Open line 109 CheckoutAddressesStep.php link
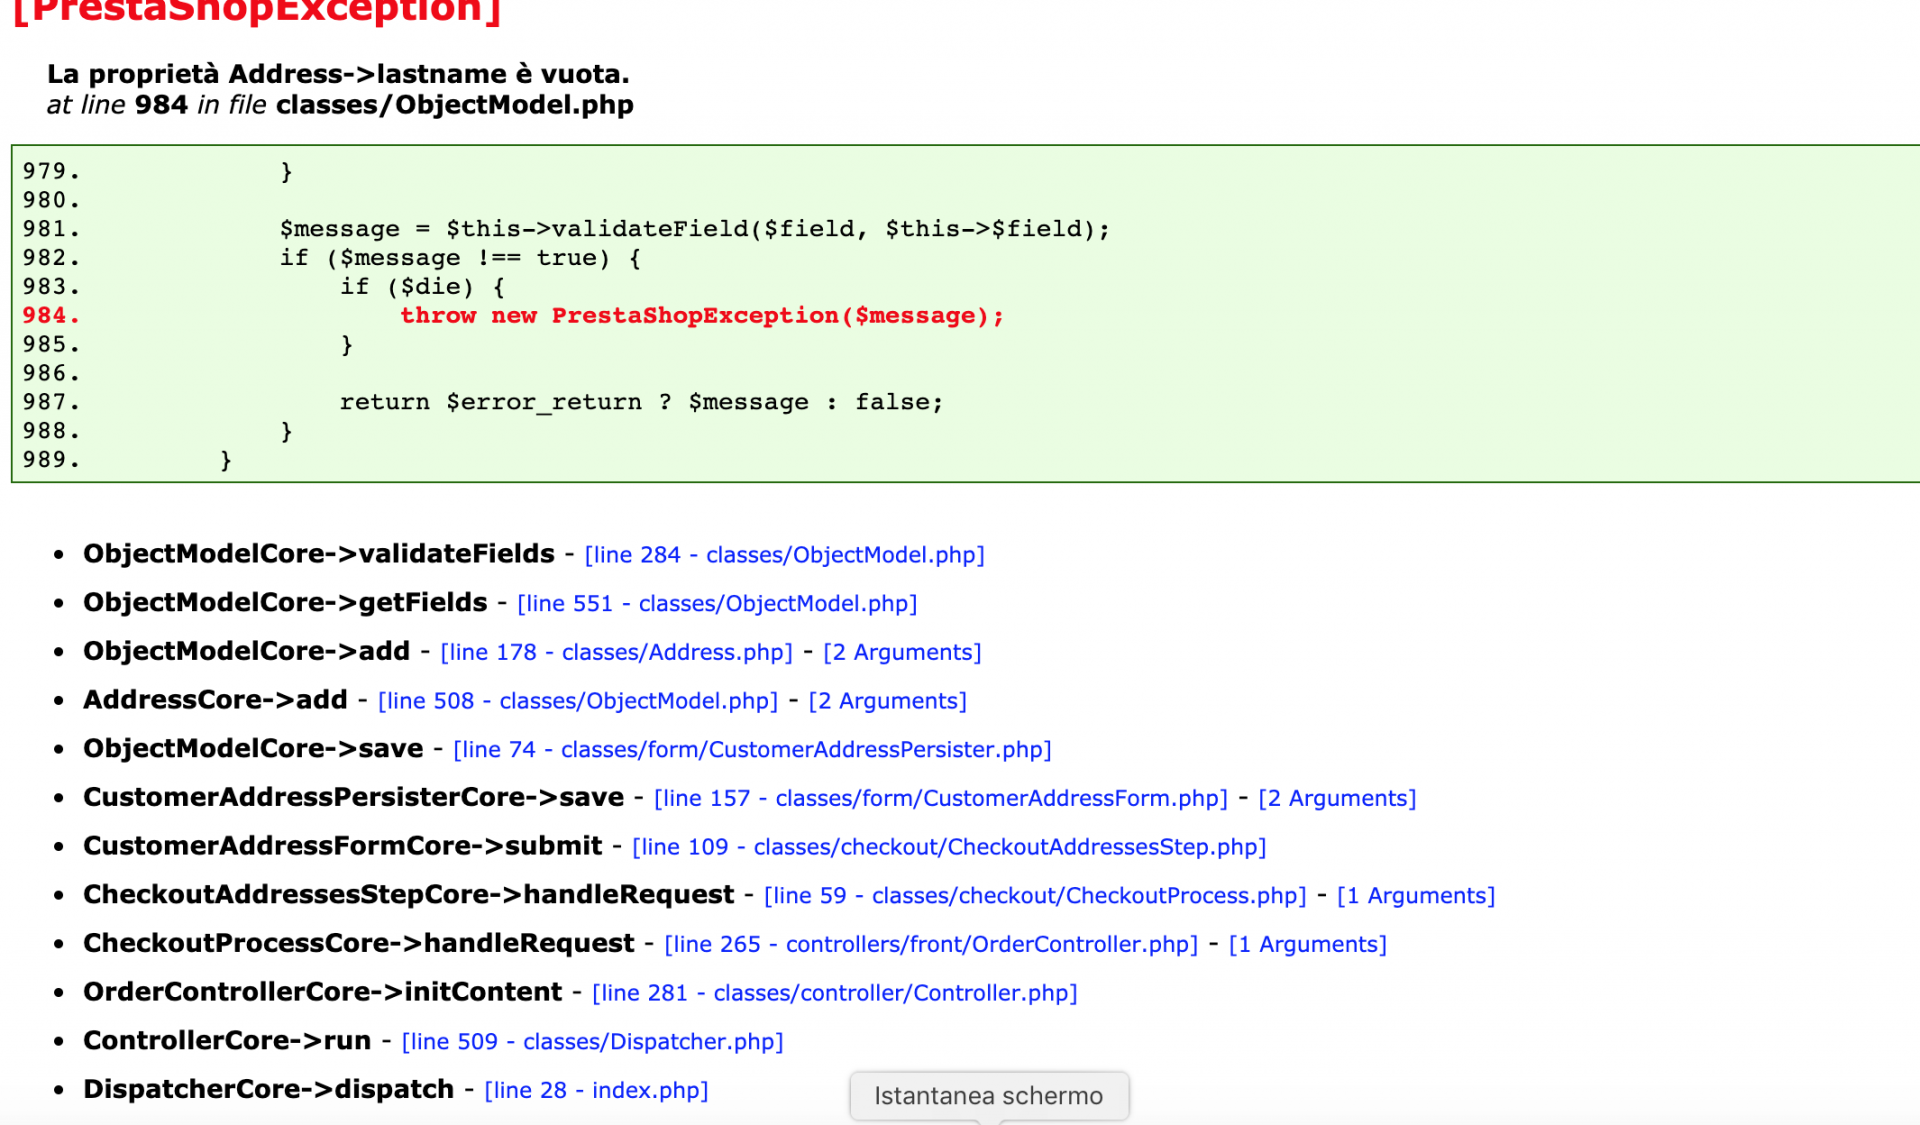Image resolution: width=1920 pixels, height=1125 pixels. point(948,847)
